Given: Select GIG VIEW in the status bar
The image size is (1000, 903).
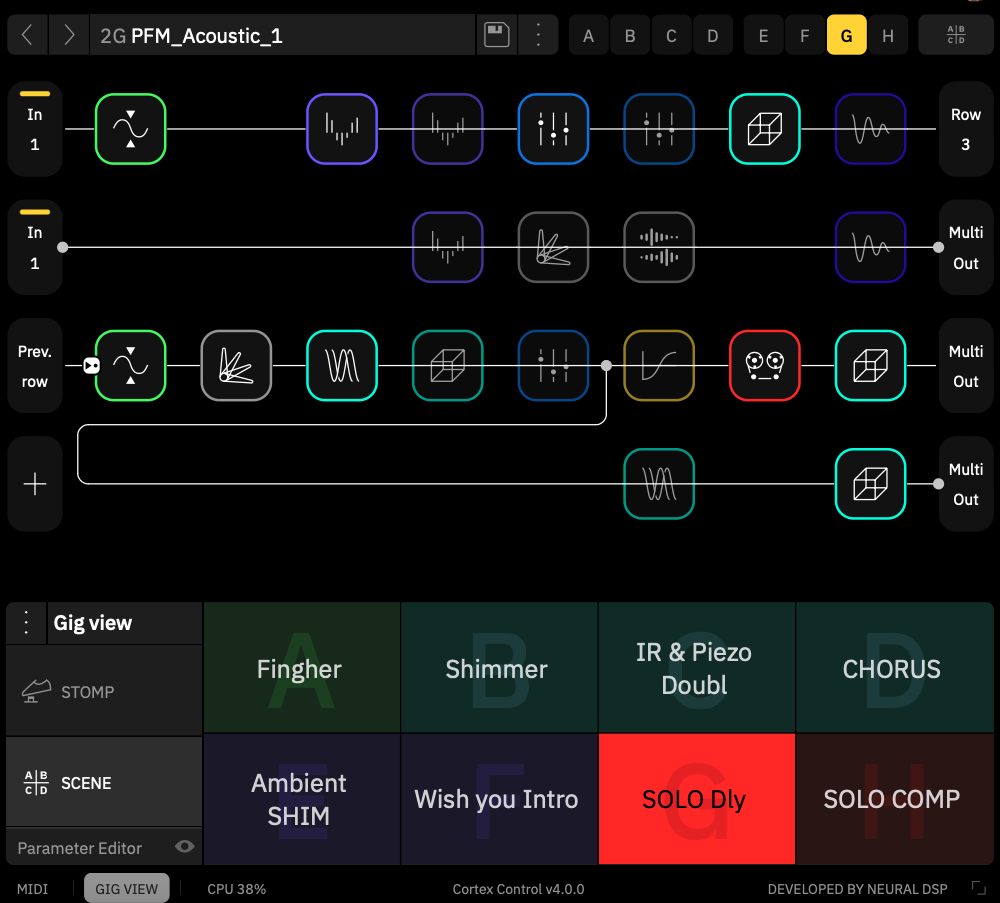Looking at the screenshot, I should 126,888.
